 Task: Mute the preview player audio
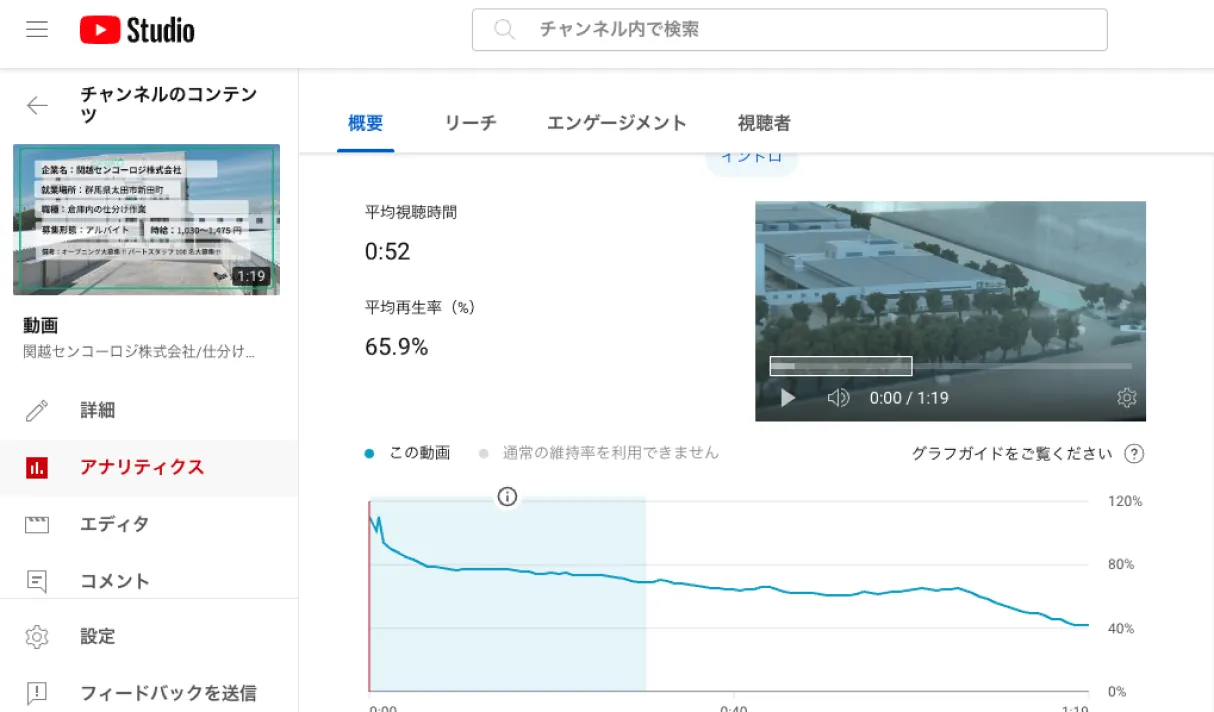point(838,397)
